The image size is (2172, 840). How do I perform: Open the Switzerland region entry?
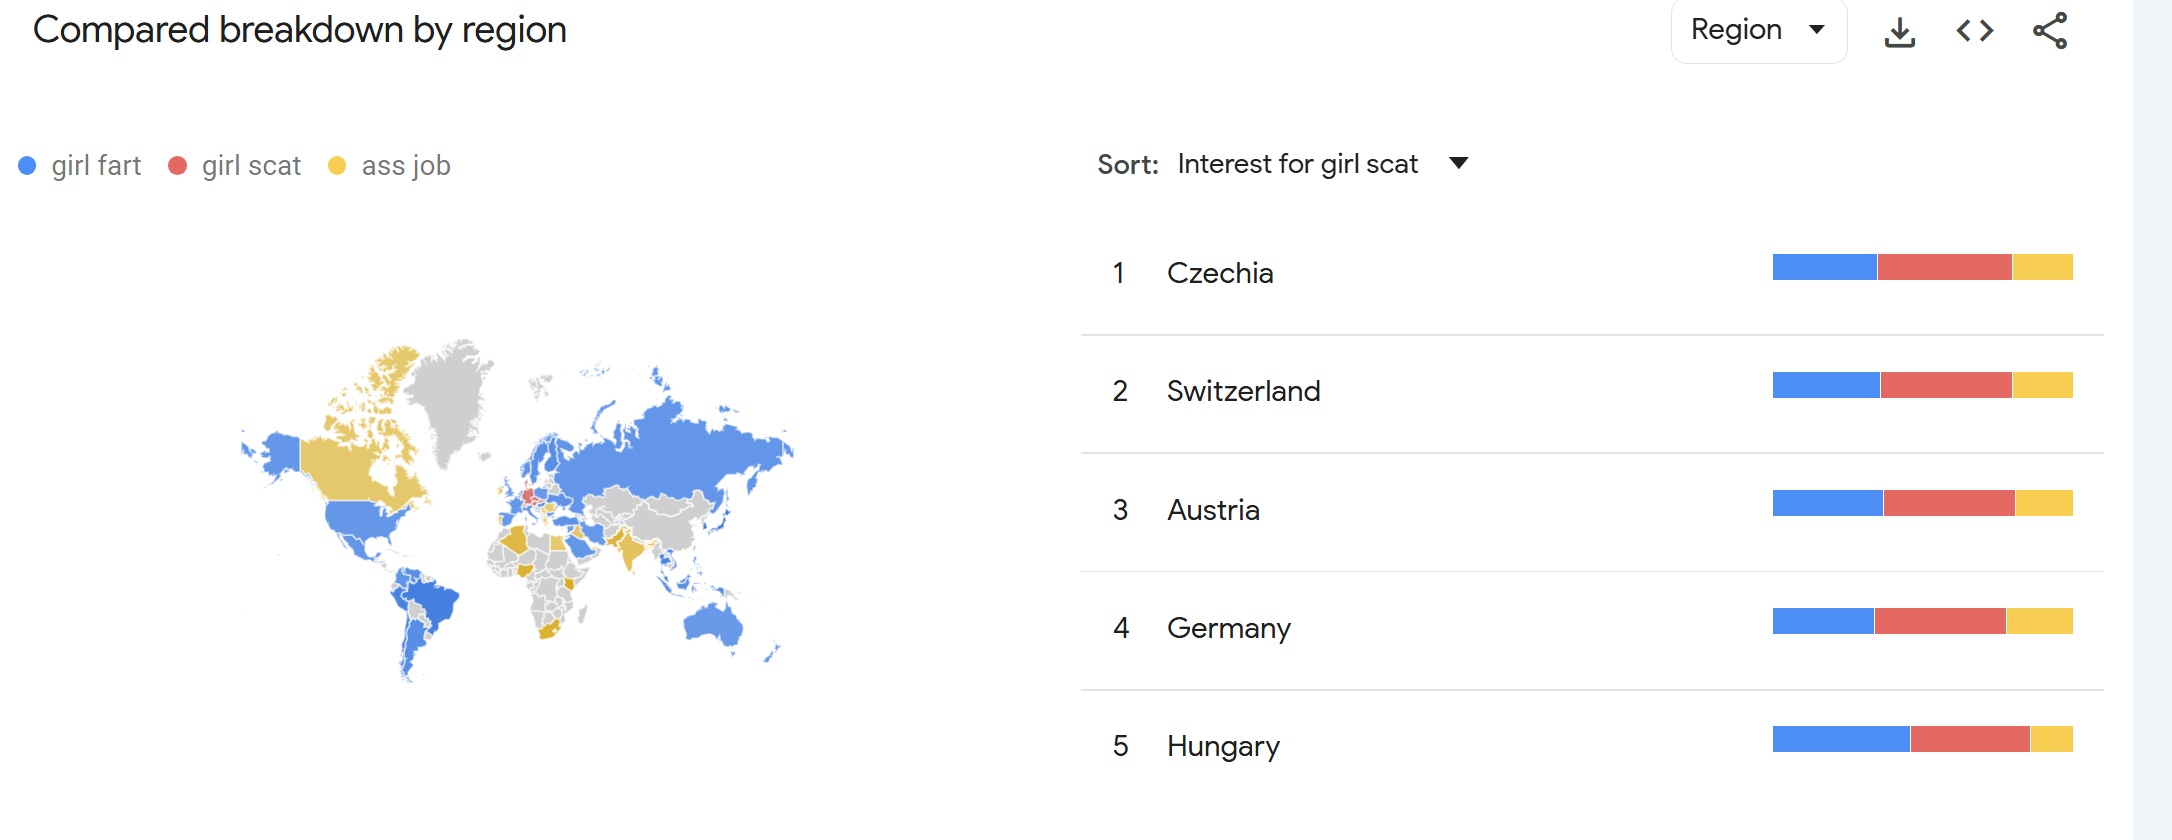point(1243,391)
